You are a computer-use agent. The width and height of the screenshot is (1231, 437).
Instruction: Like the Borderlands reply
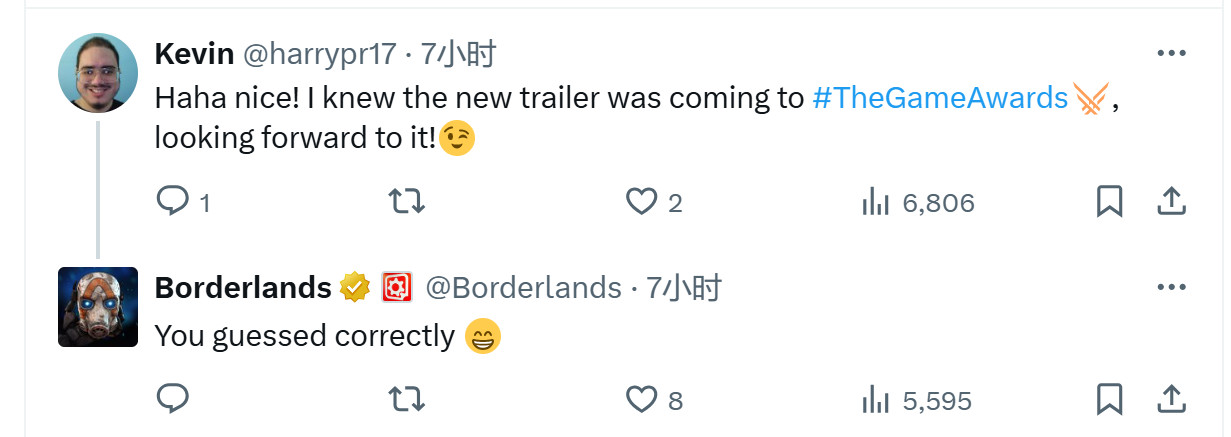tap(641, 400)
